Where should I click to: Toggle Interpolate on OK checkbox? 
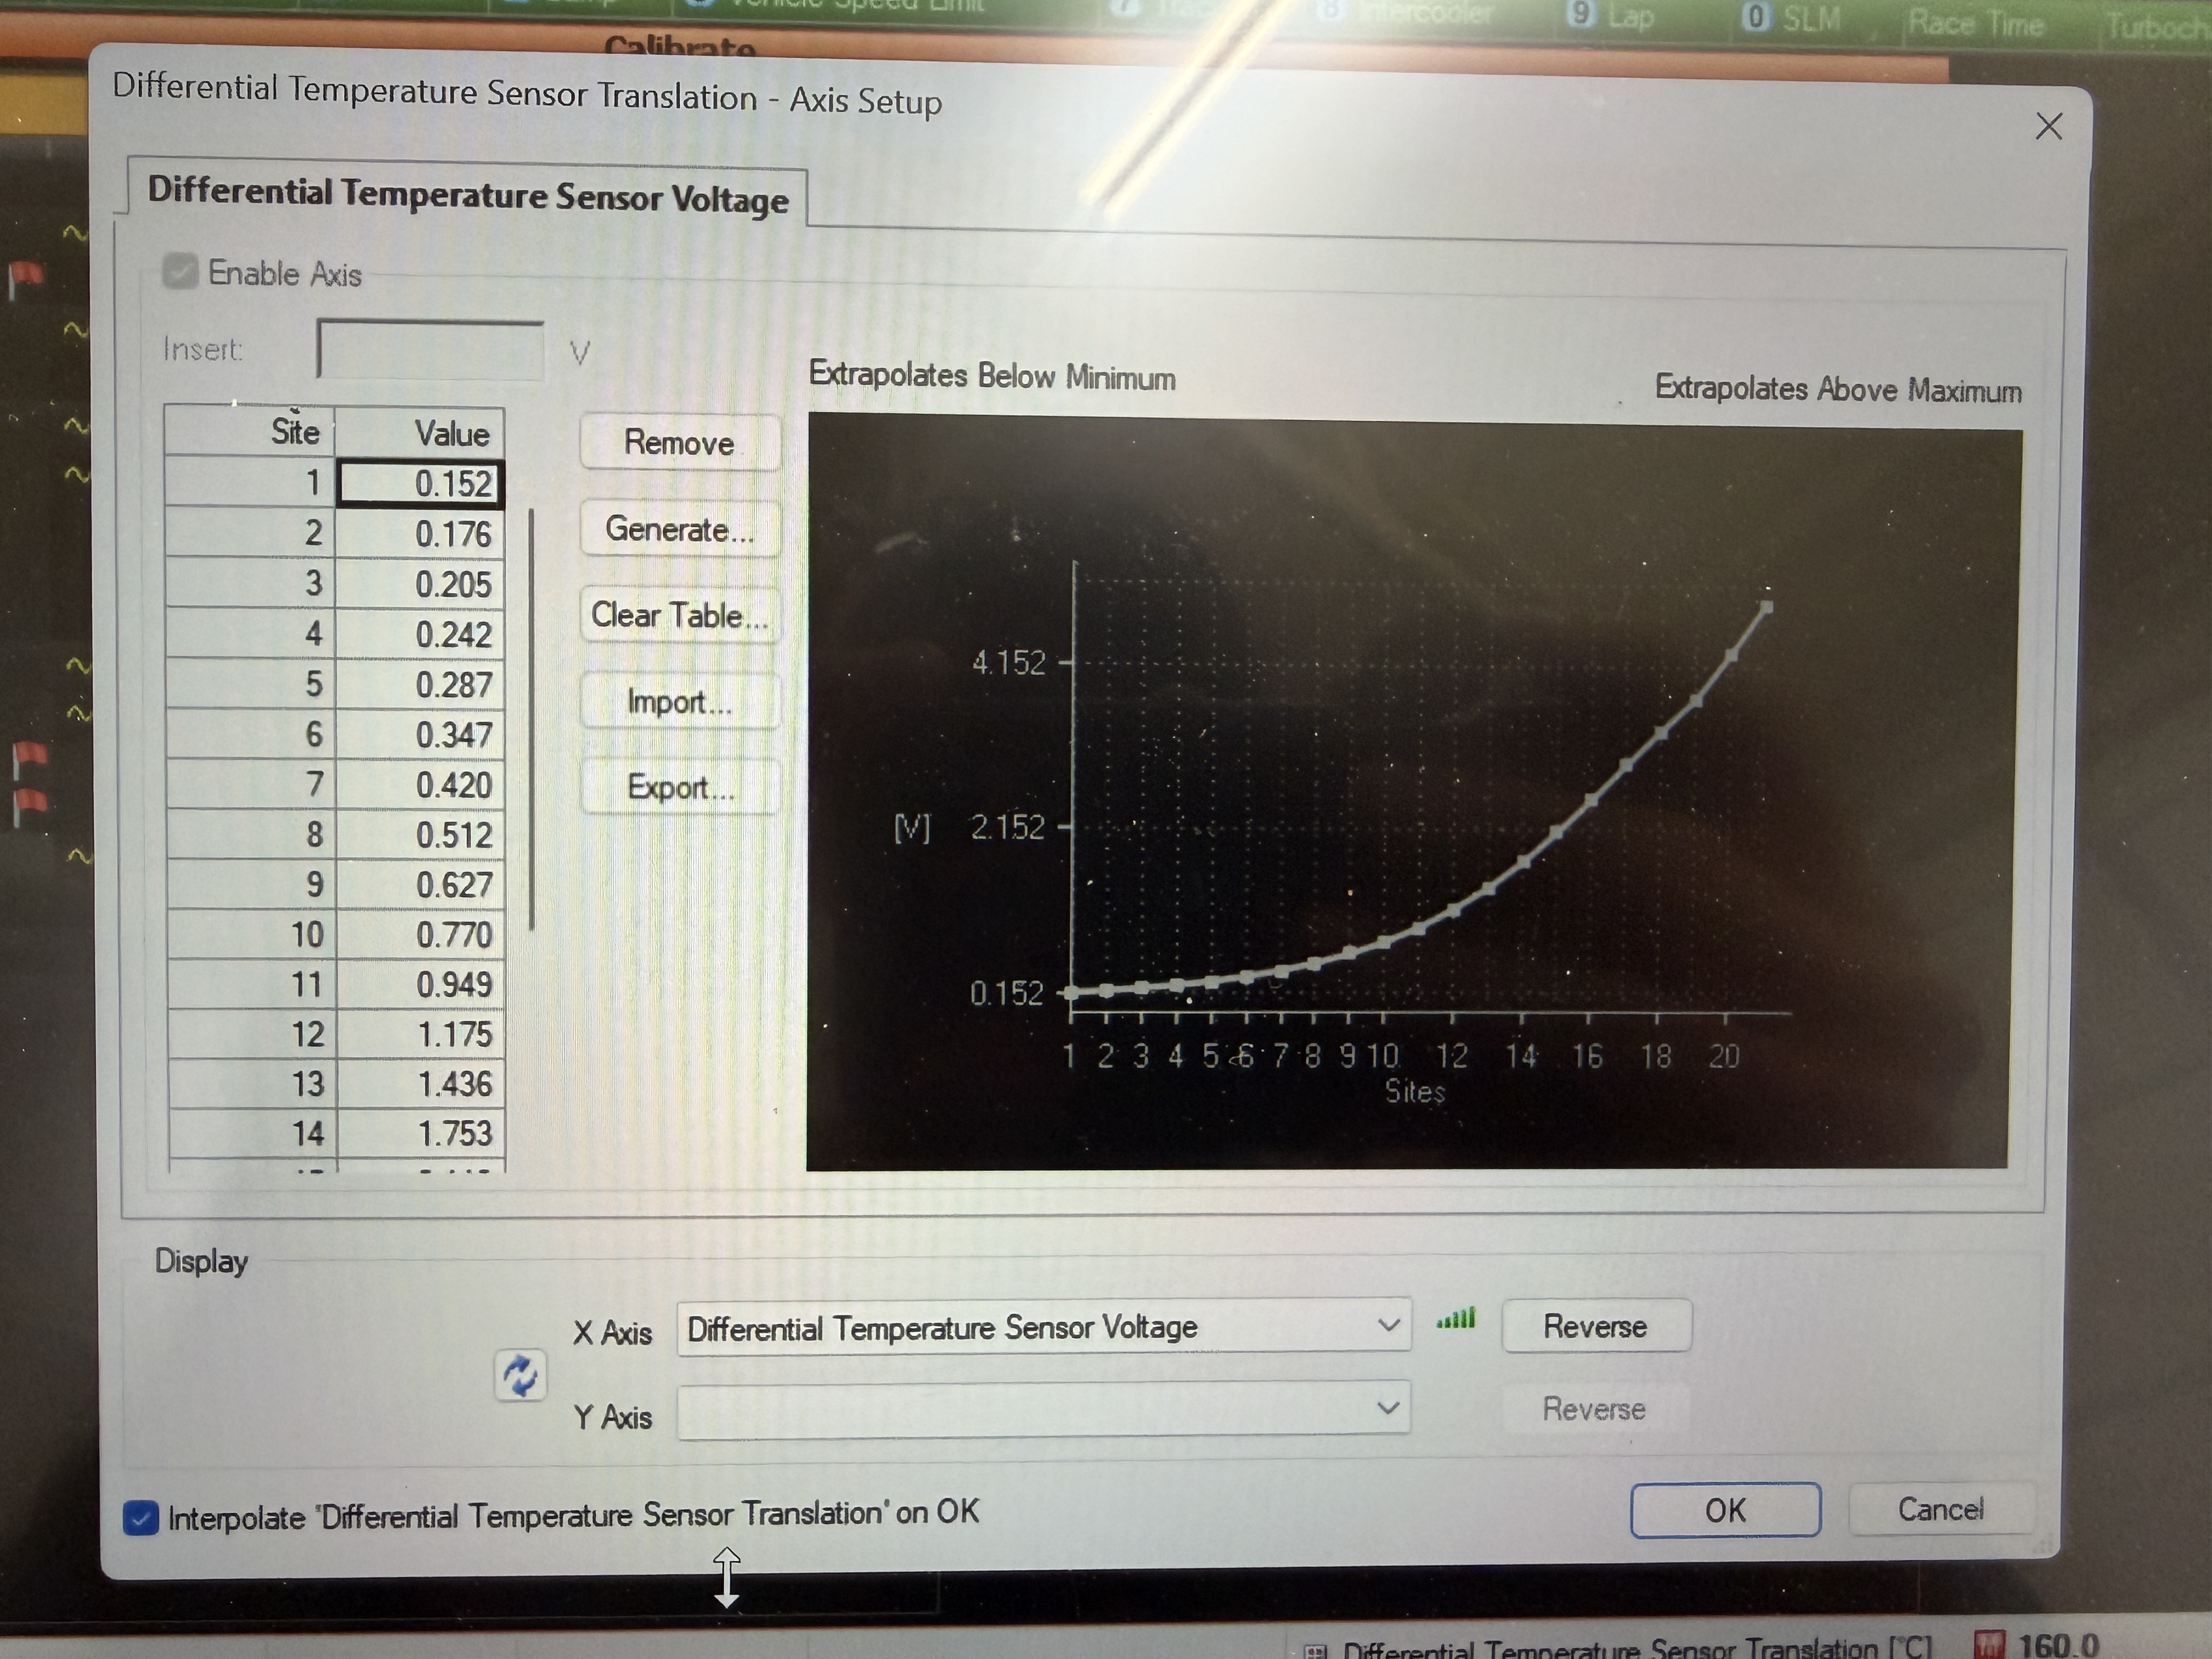[x=141, y=1517]
